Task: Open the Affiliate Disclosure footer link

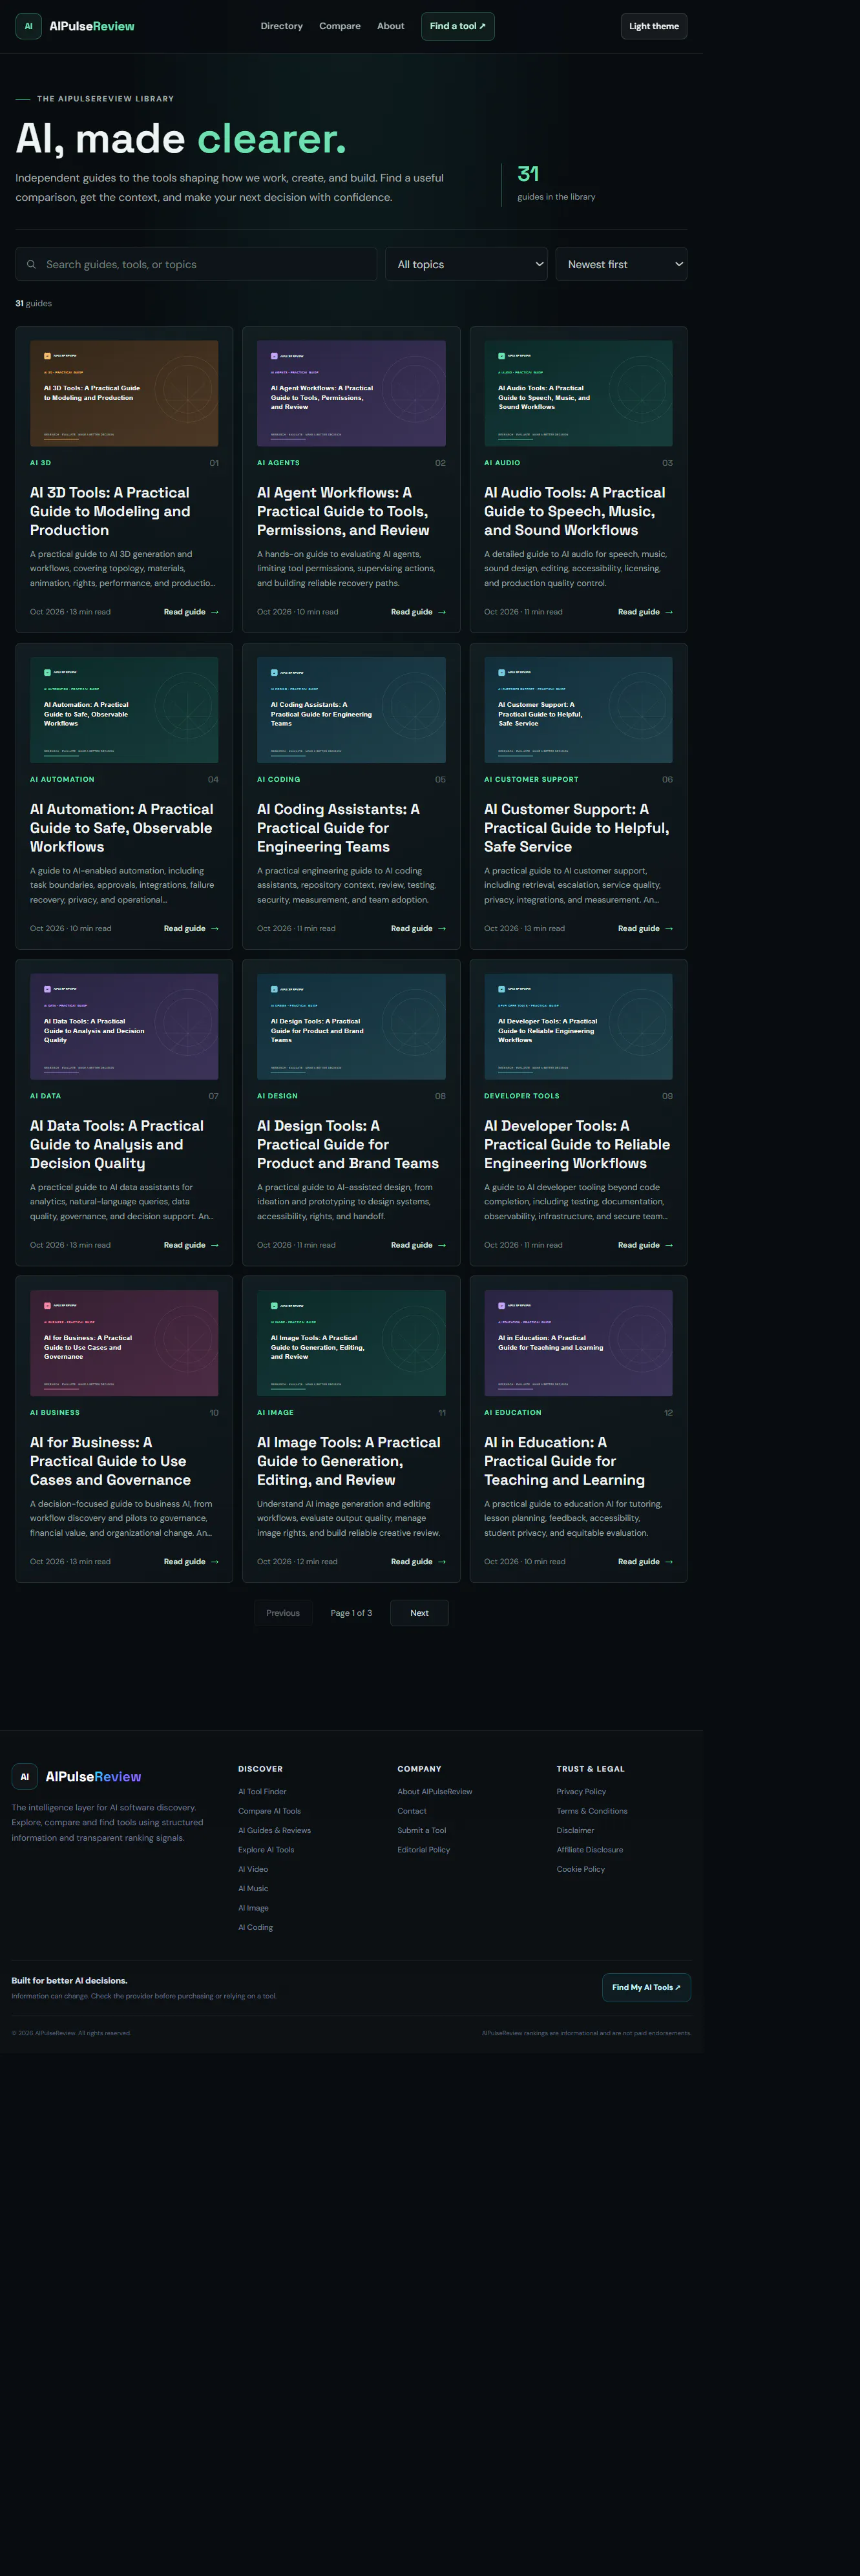Action: (x=590, y=1850)
